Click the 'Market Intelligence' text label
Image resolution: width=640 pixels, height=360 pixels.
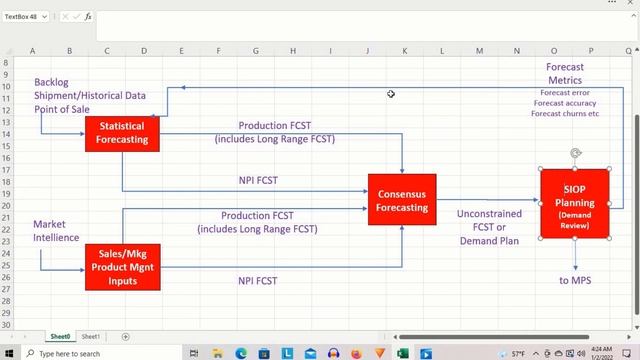coord(56,231)
